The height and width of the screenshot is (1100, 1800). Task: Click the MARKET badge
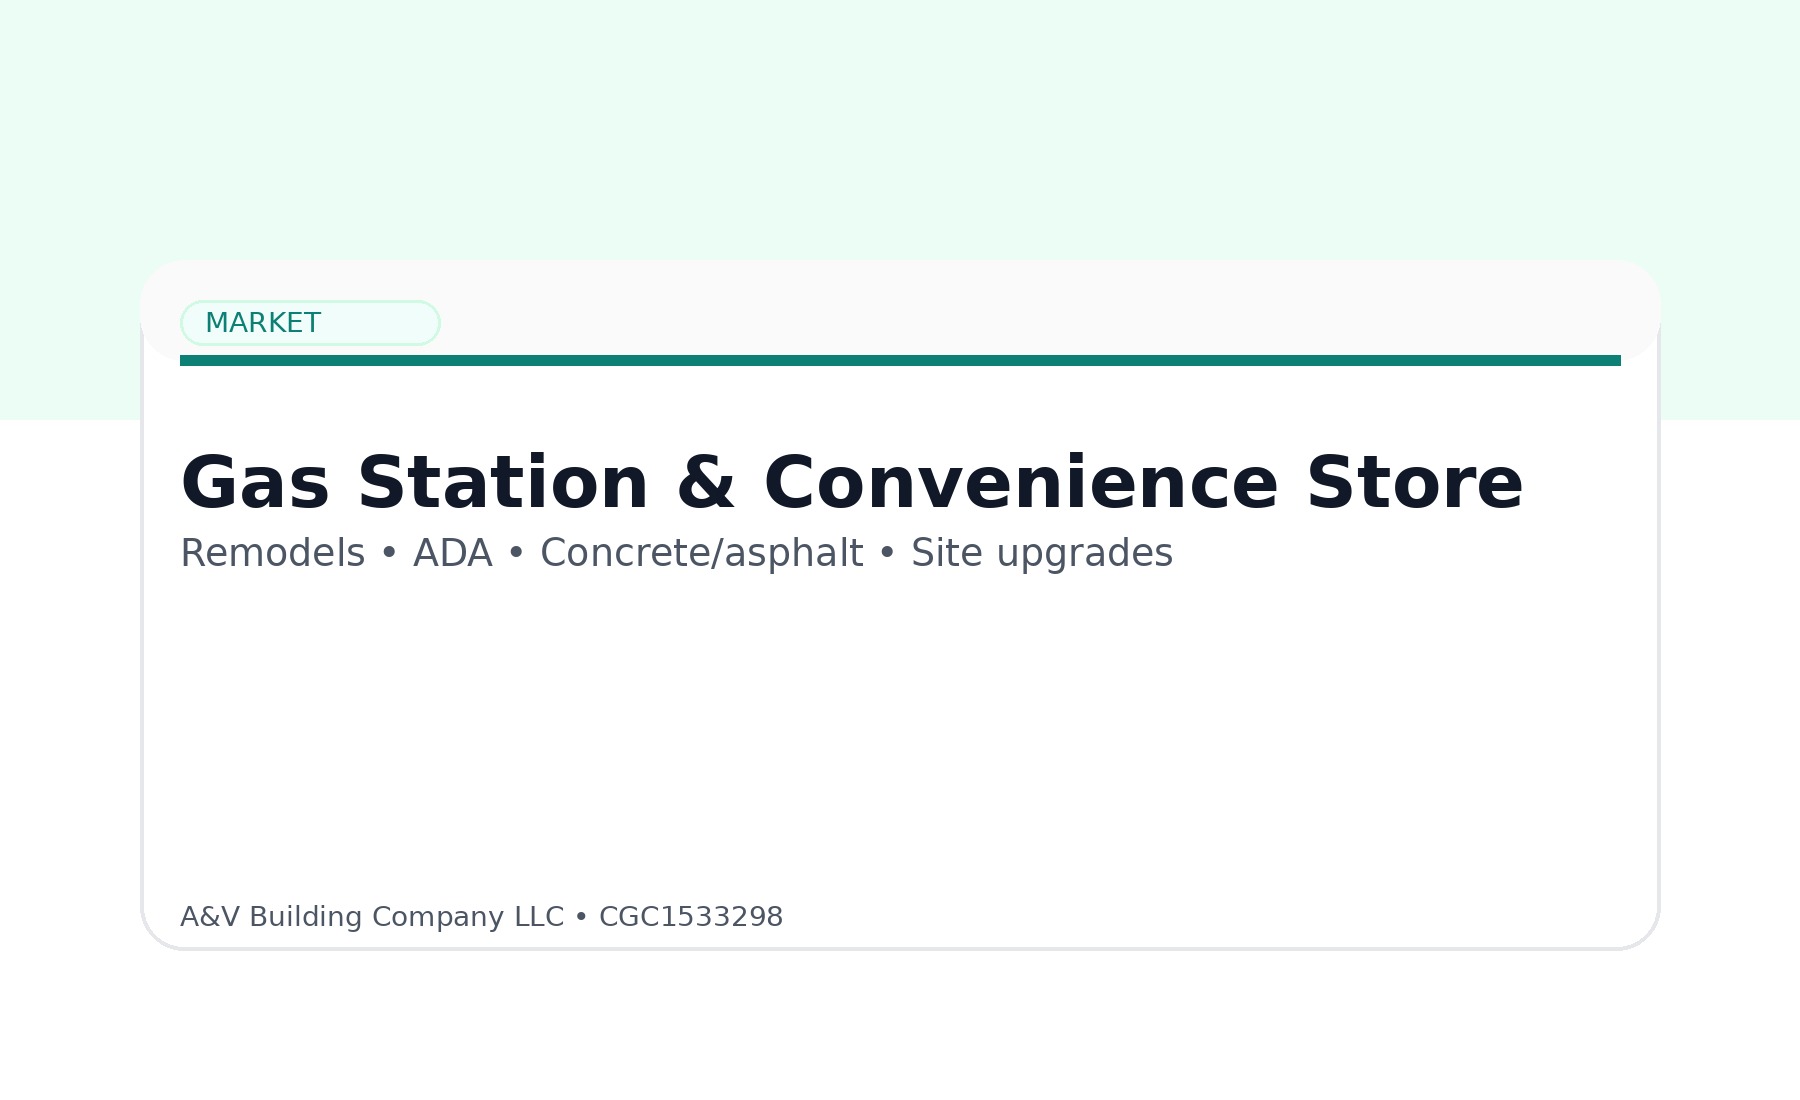pyautogui.click(x=310, y=322)
